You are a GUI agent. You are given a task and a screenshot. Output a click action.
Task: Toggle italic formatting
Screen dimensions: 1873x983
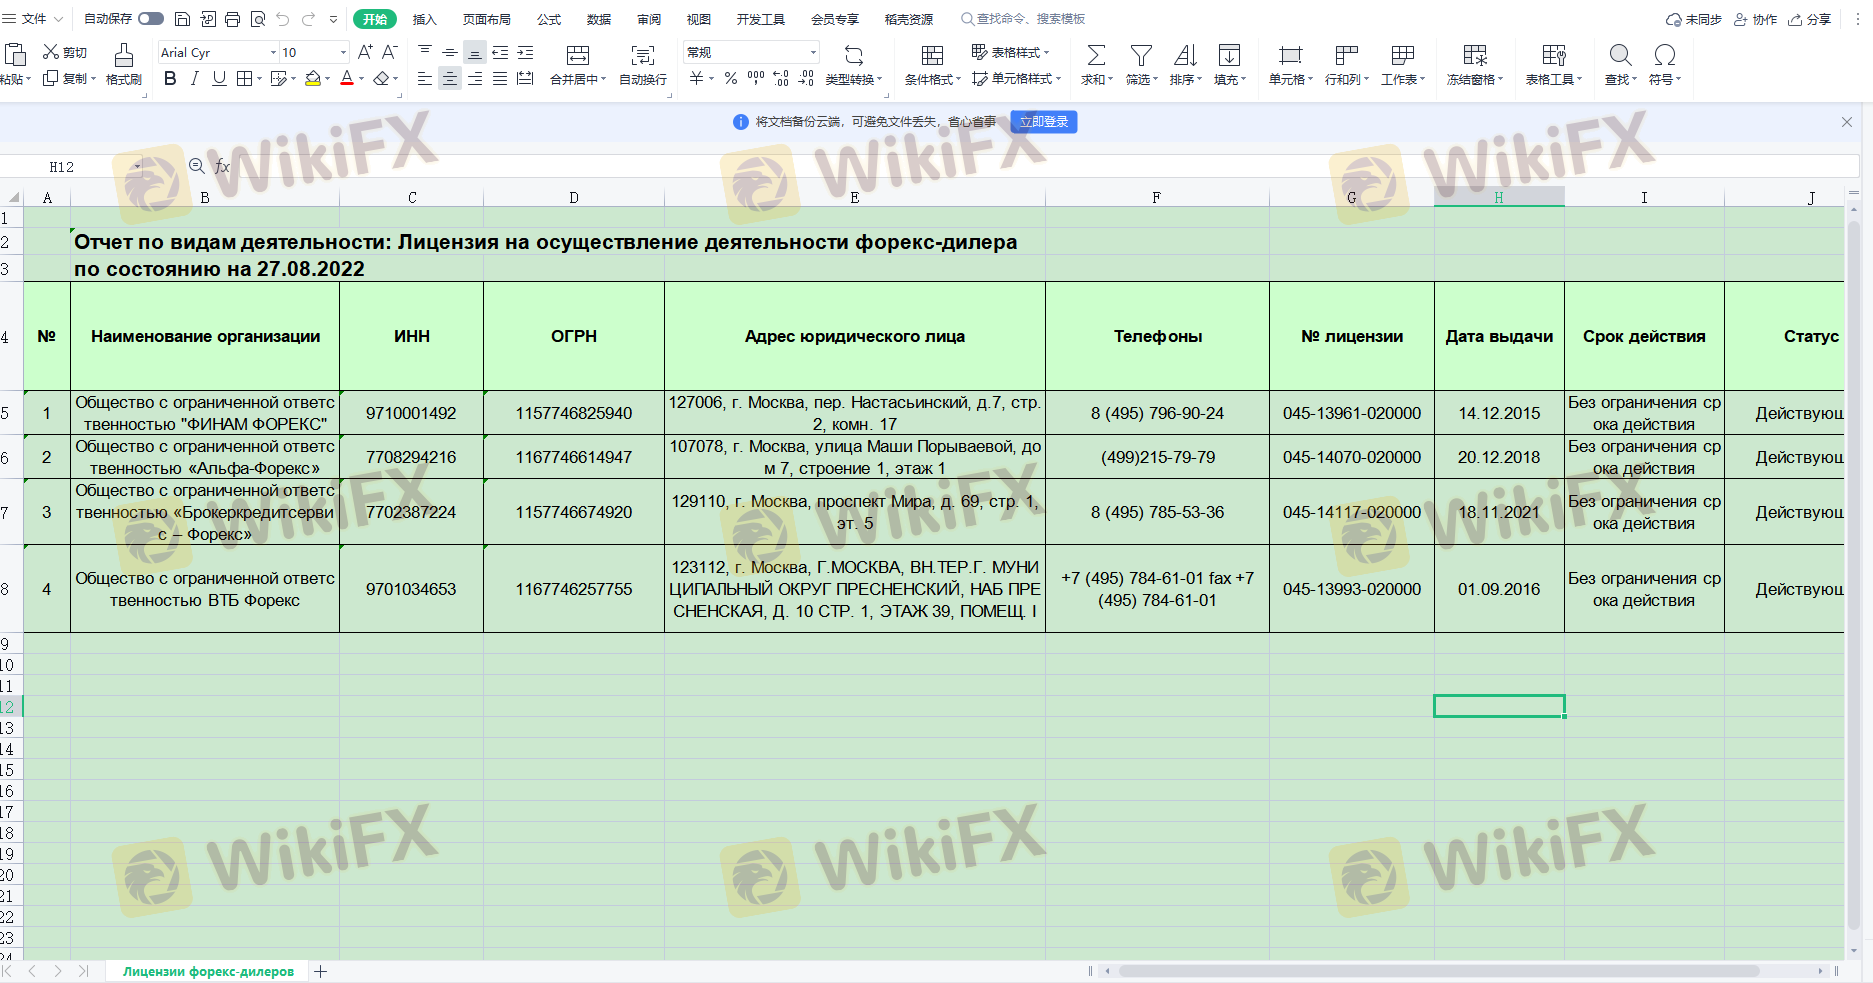[194, 79]
